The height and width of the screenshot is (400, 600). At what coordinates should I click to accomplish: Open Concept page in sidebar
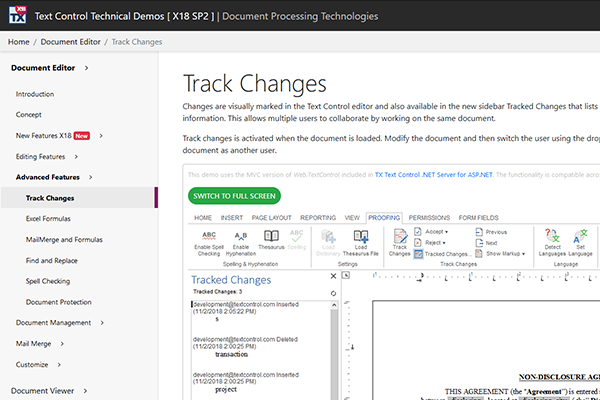[x=29, y=115]
